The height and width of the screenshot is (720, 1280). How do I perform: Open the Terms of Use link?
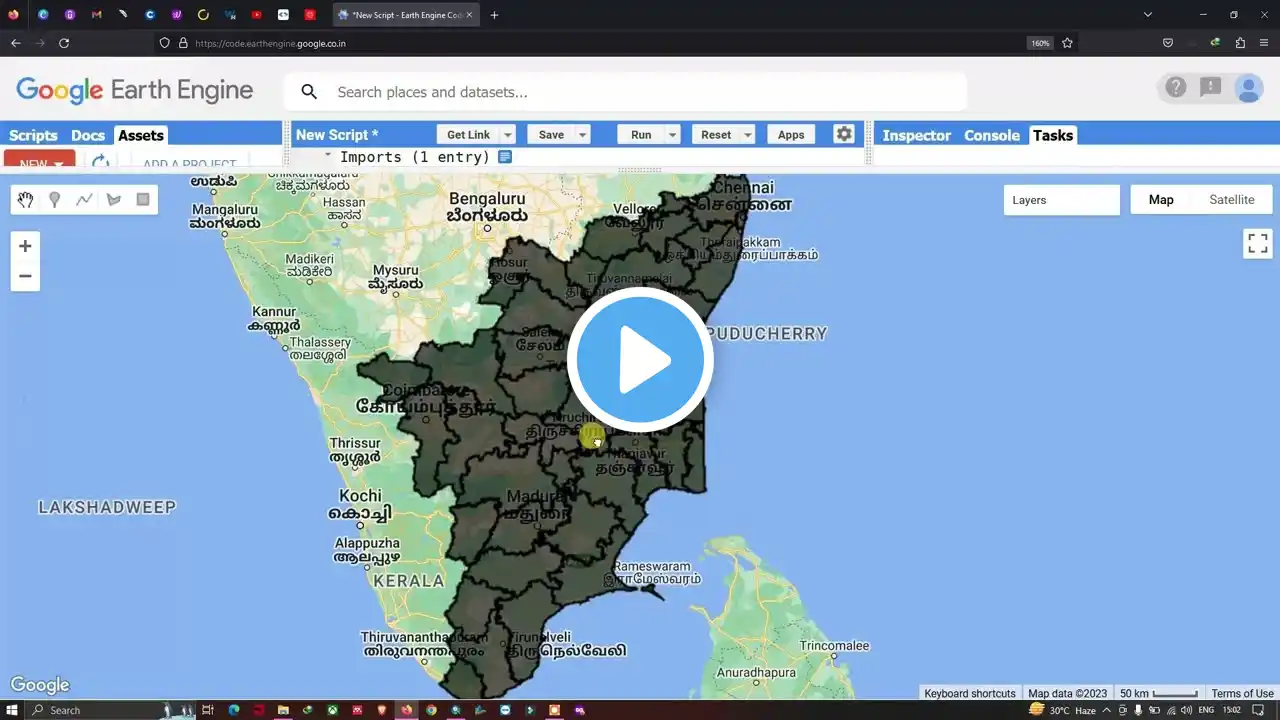(x=1242, y=693)
